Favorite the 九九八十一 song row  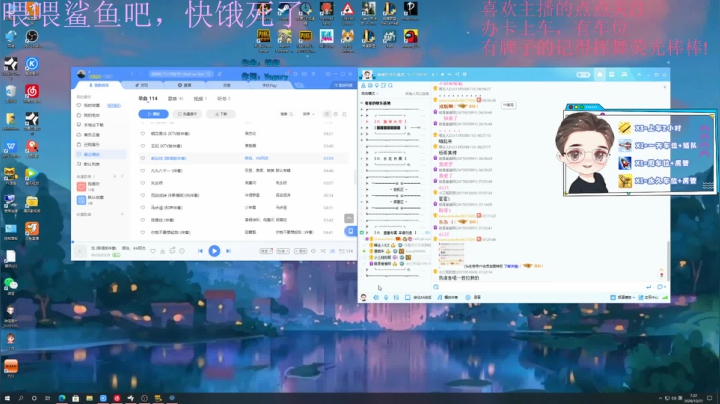coord(142,171)
